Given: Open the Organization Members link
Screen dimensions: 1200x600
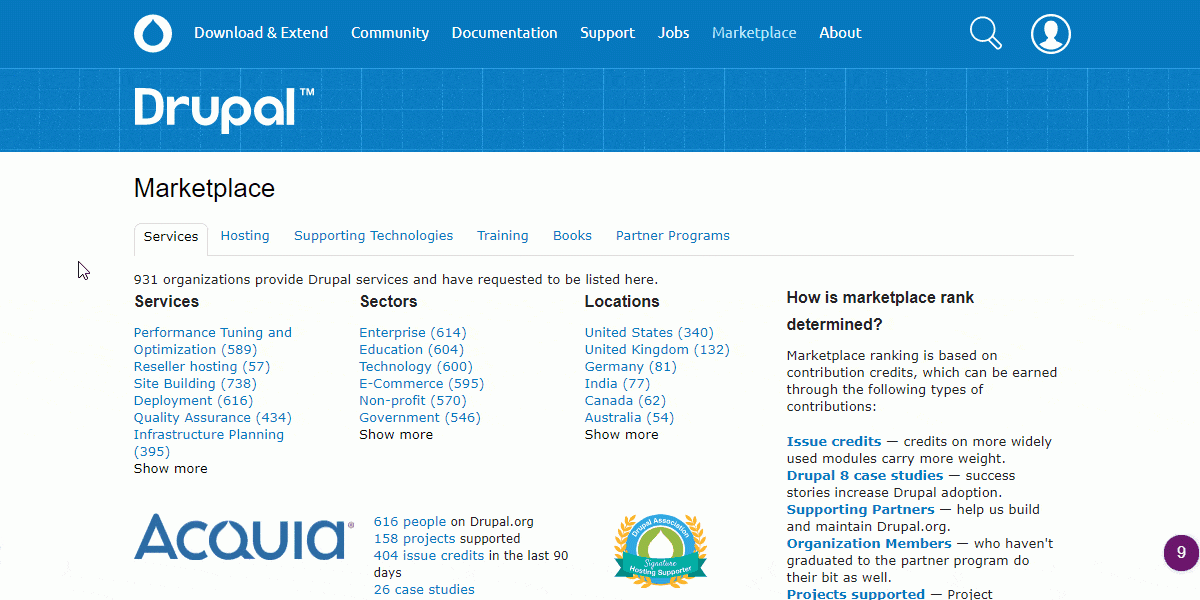Looking at the screenshot, I should click(869, 544).
